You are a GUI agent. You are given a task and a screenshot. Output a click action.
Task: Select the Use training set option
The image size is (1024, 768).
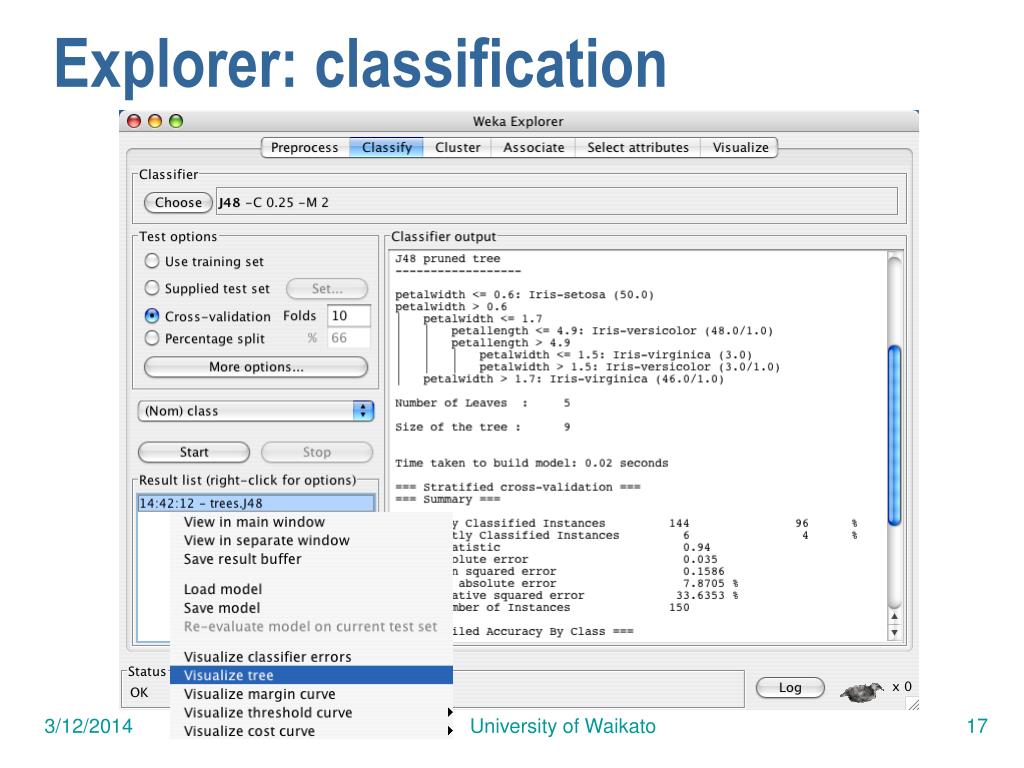pyautogui.click(x=152, y=261)
